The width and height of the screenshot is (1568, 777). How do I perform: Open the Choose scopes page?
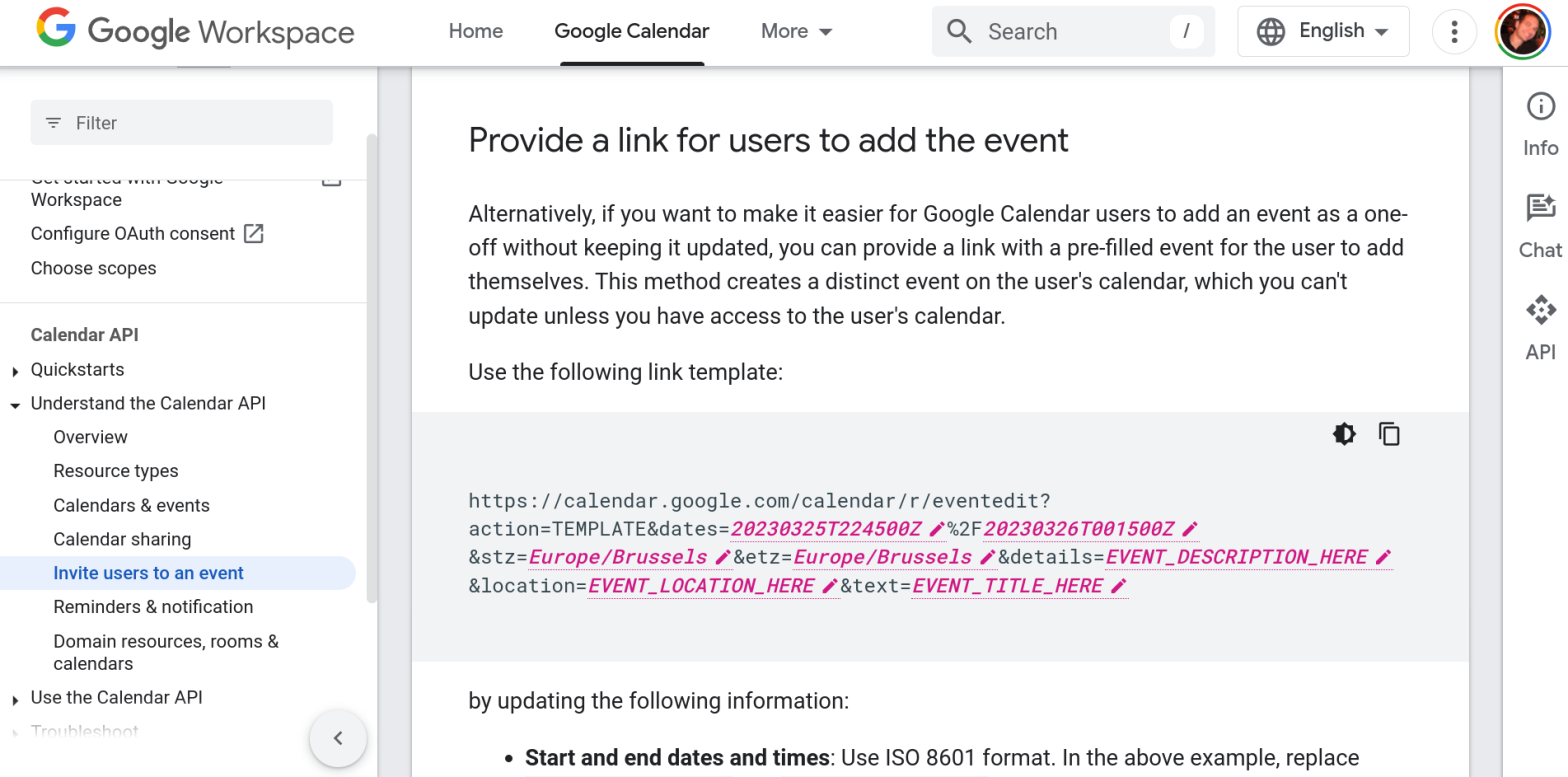coord(94,268)
